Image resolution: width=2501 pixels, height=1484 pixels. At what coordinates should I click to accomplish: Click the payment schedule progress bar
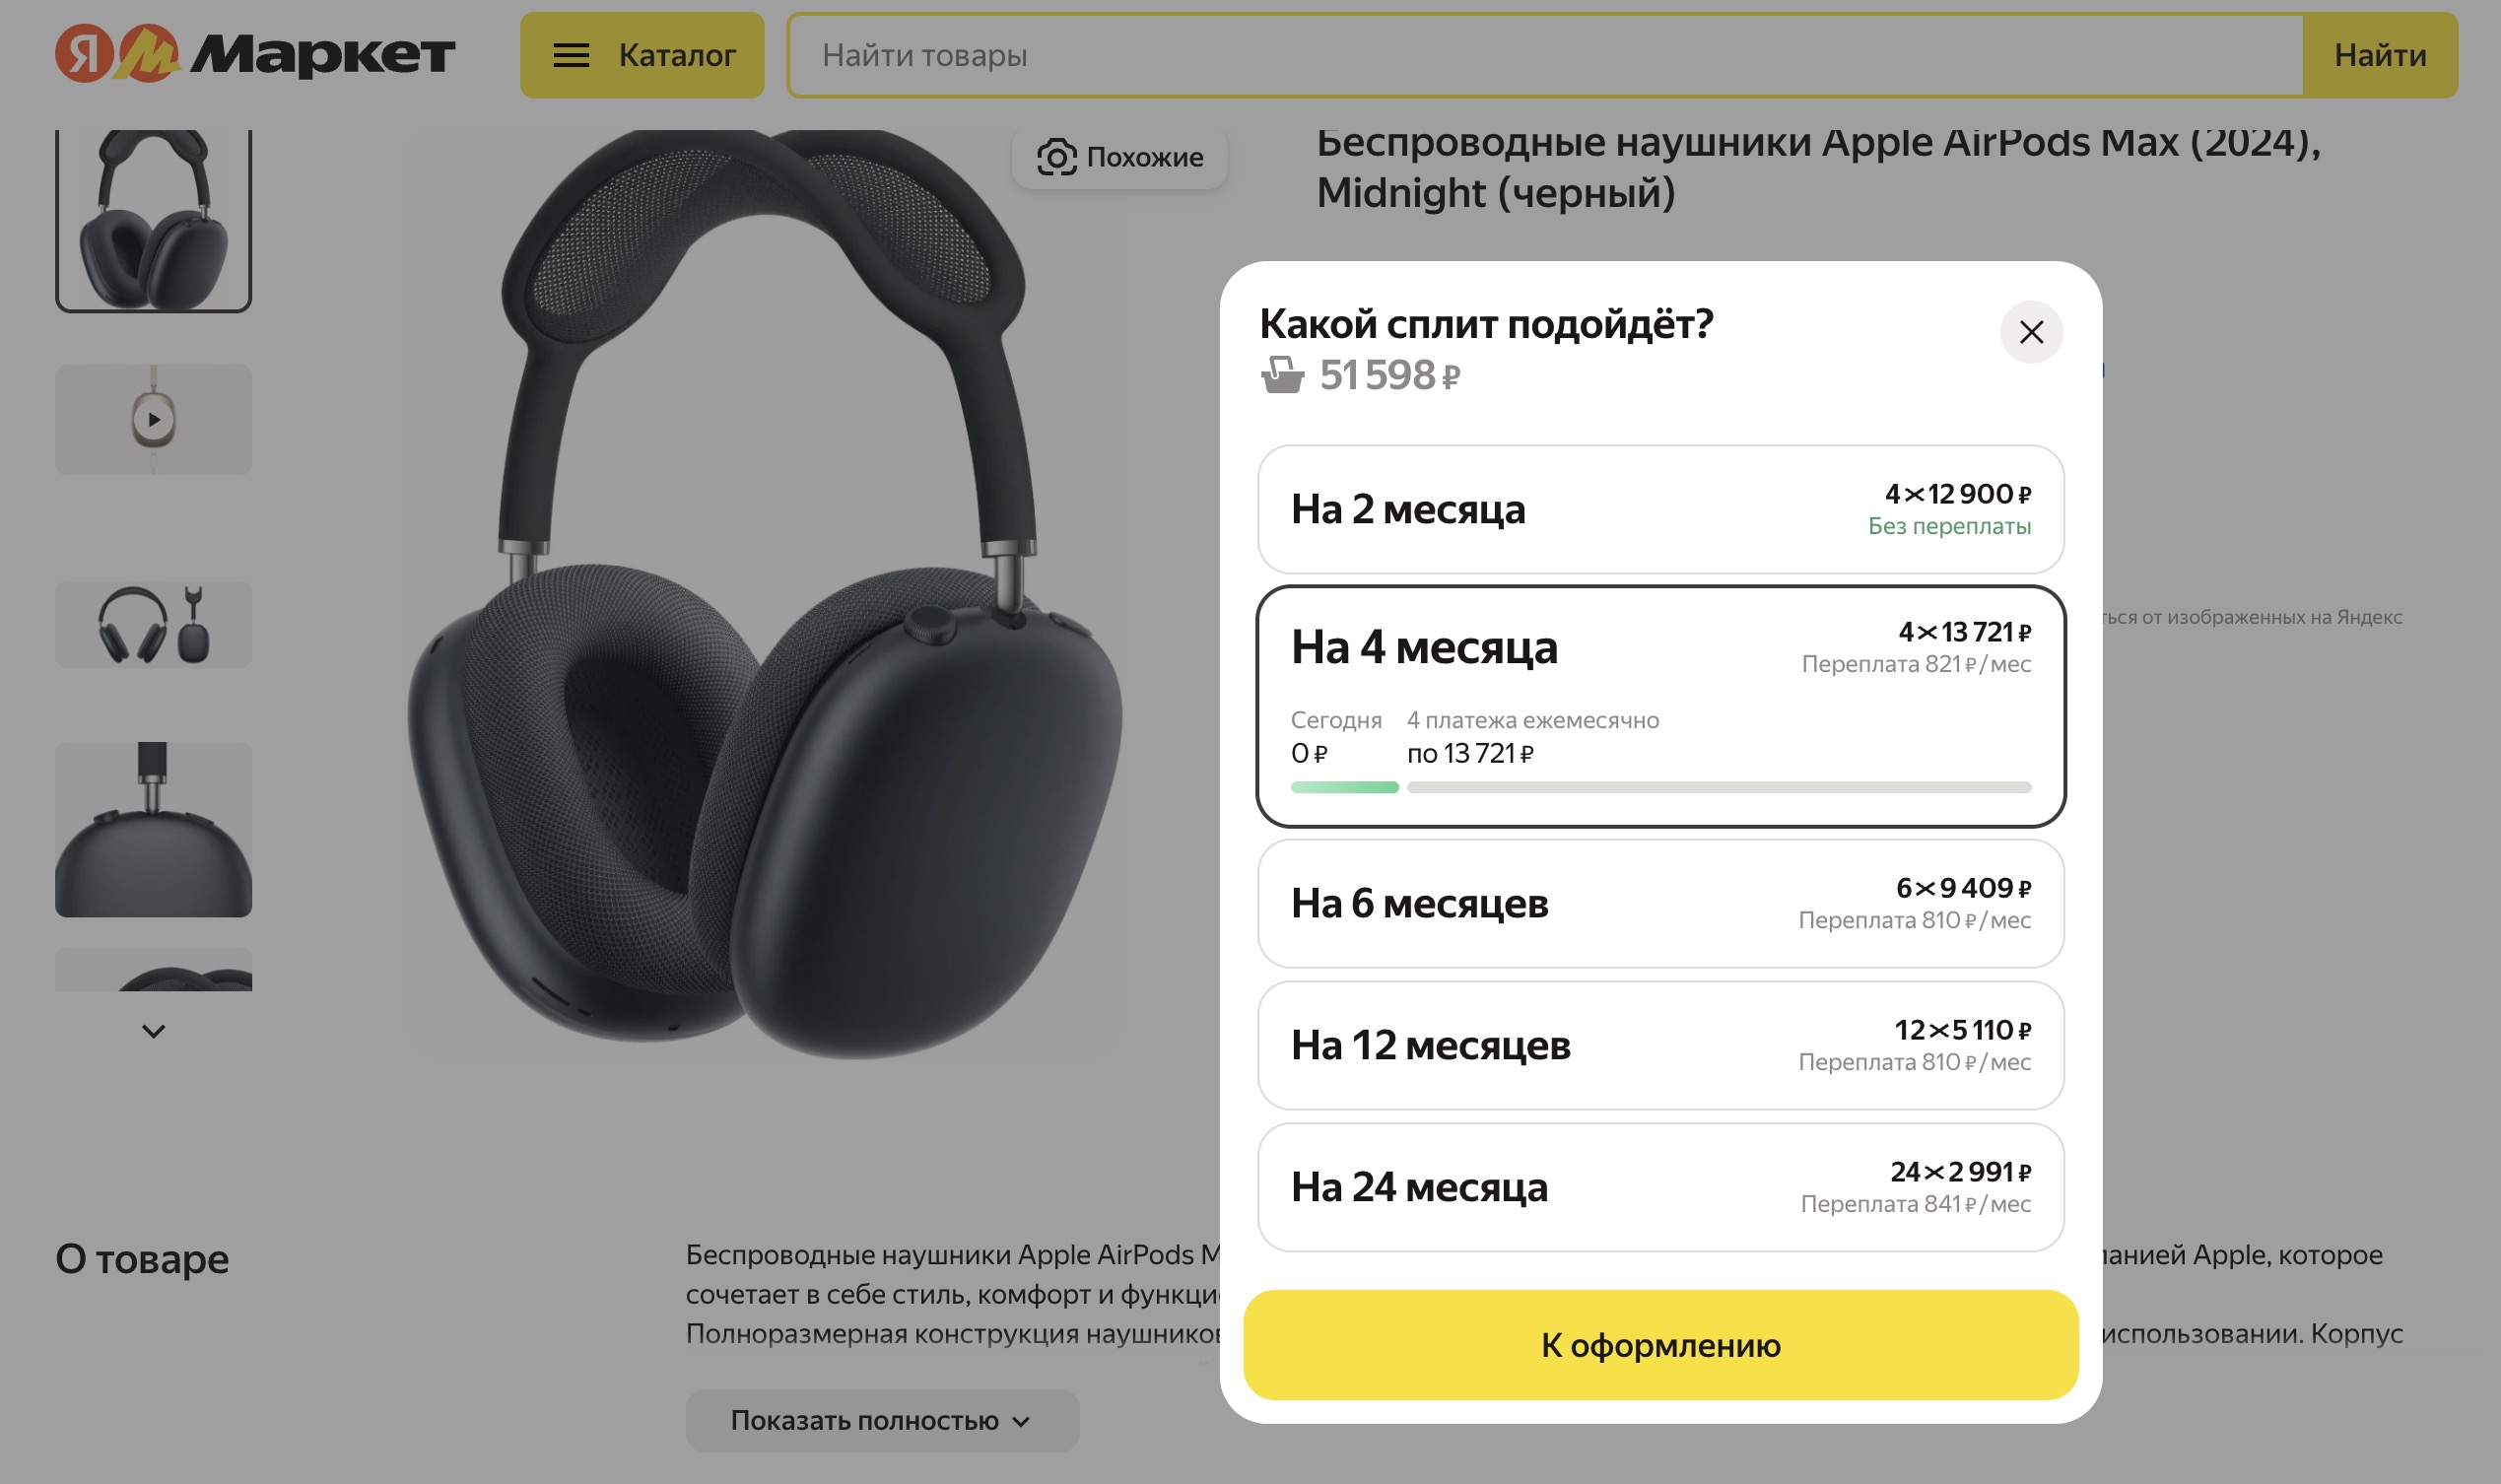coord(1660,787)
